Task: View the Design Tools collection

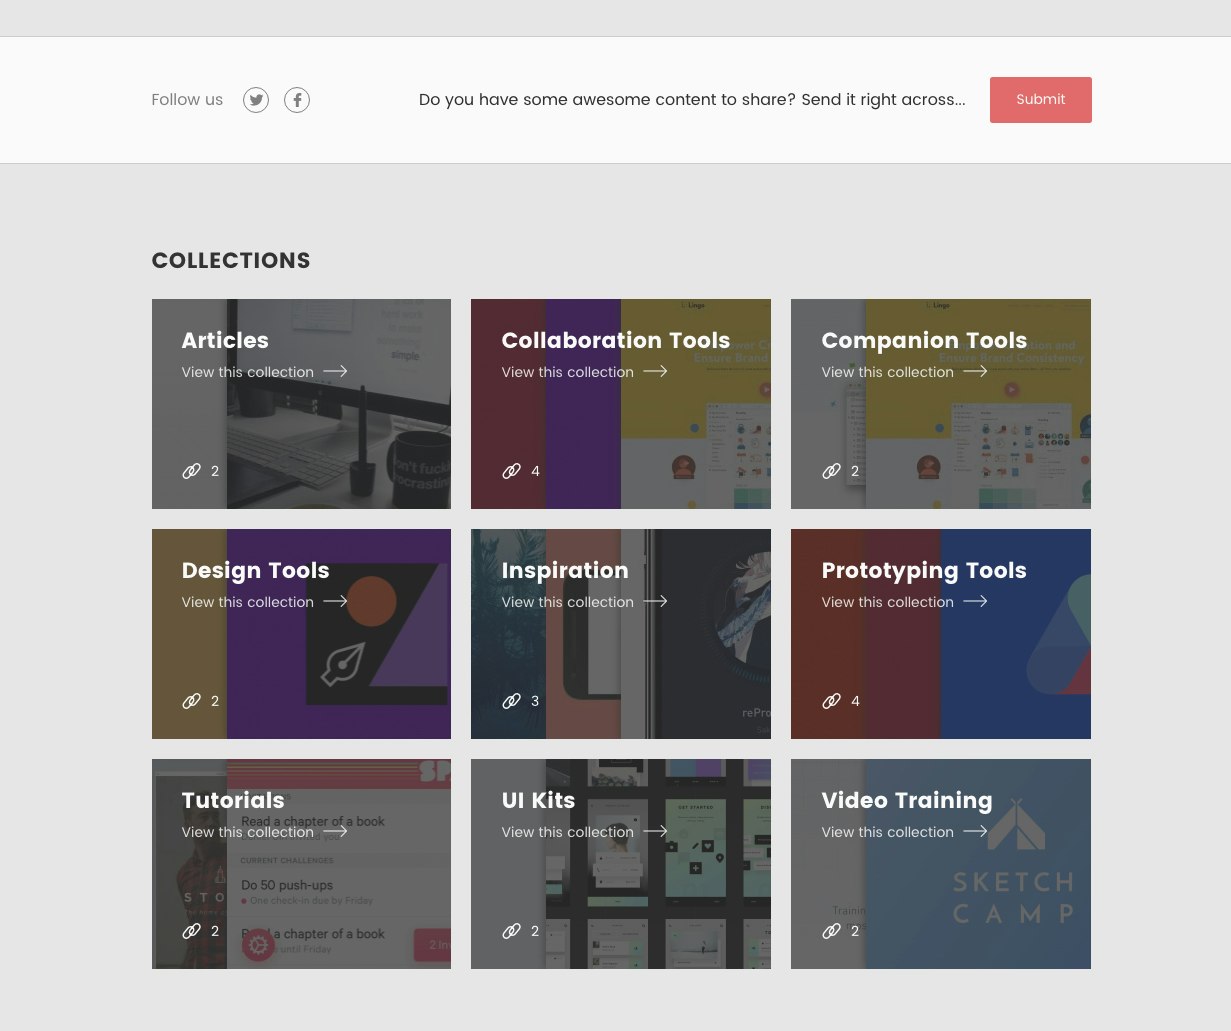Action: point(247,602)
